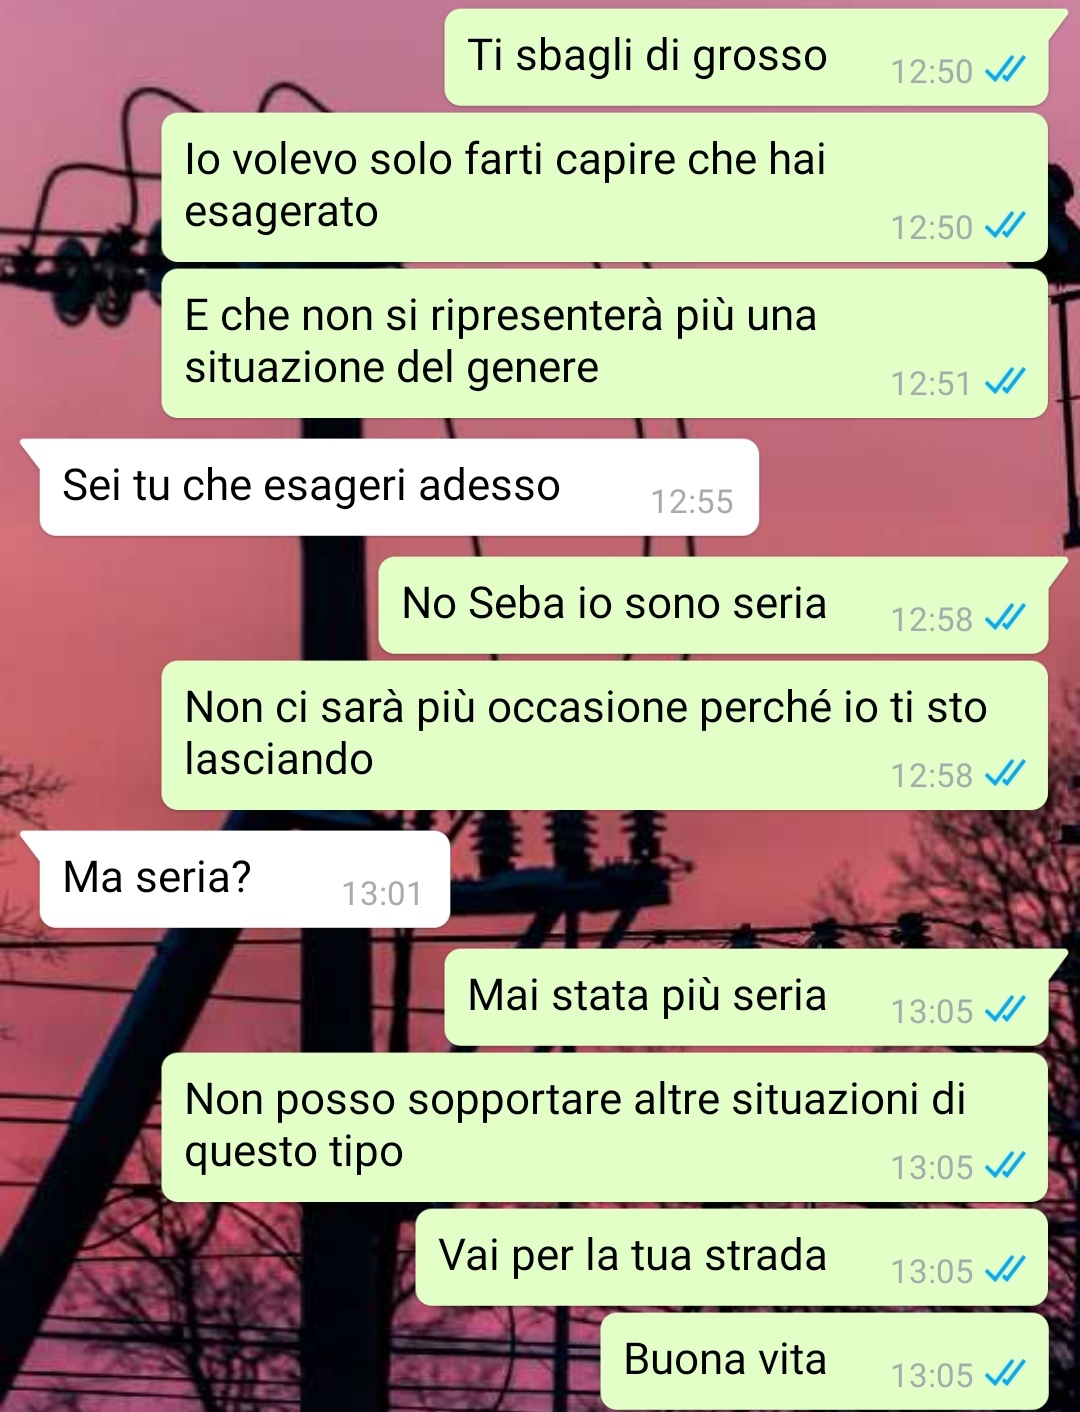Click the read-receipt checkmarks on 'Ti sbagli di grosso'
Screen dimensions: 1080x1412
click(x=1004, y=70)
